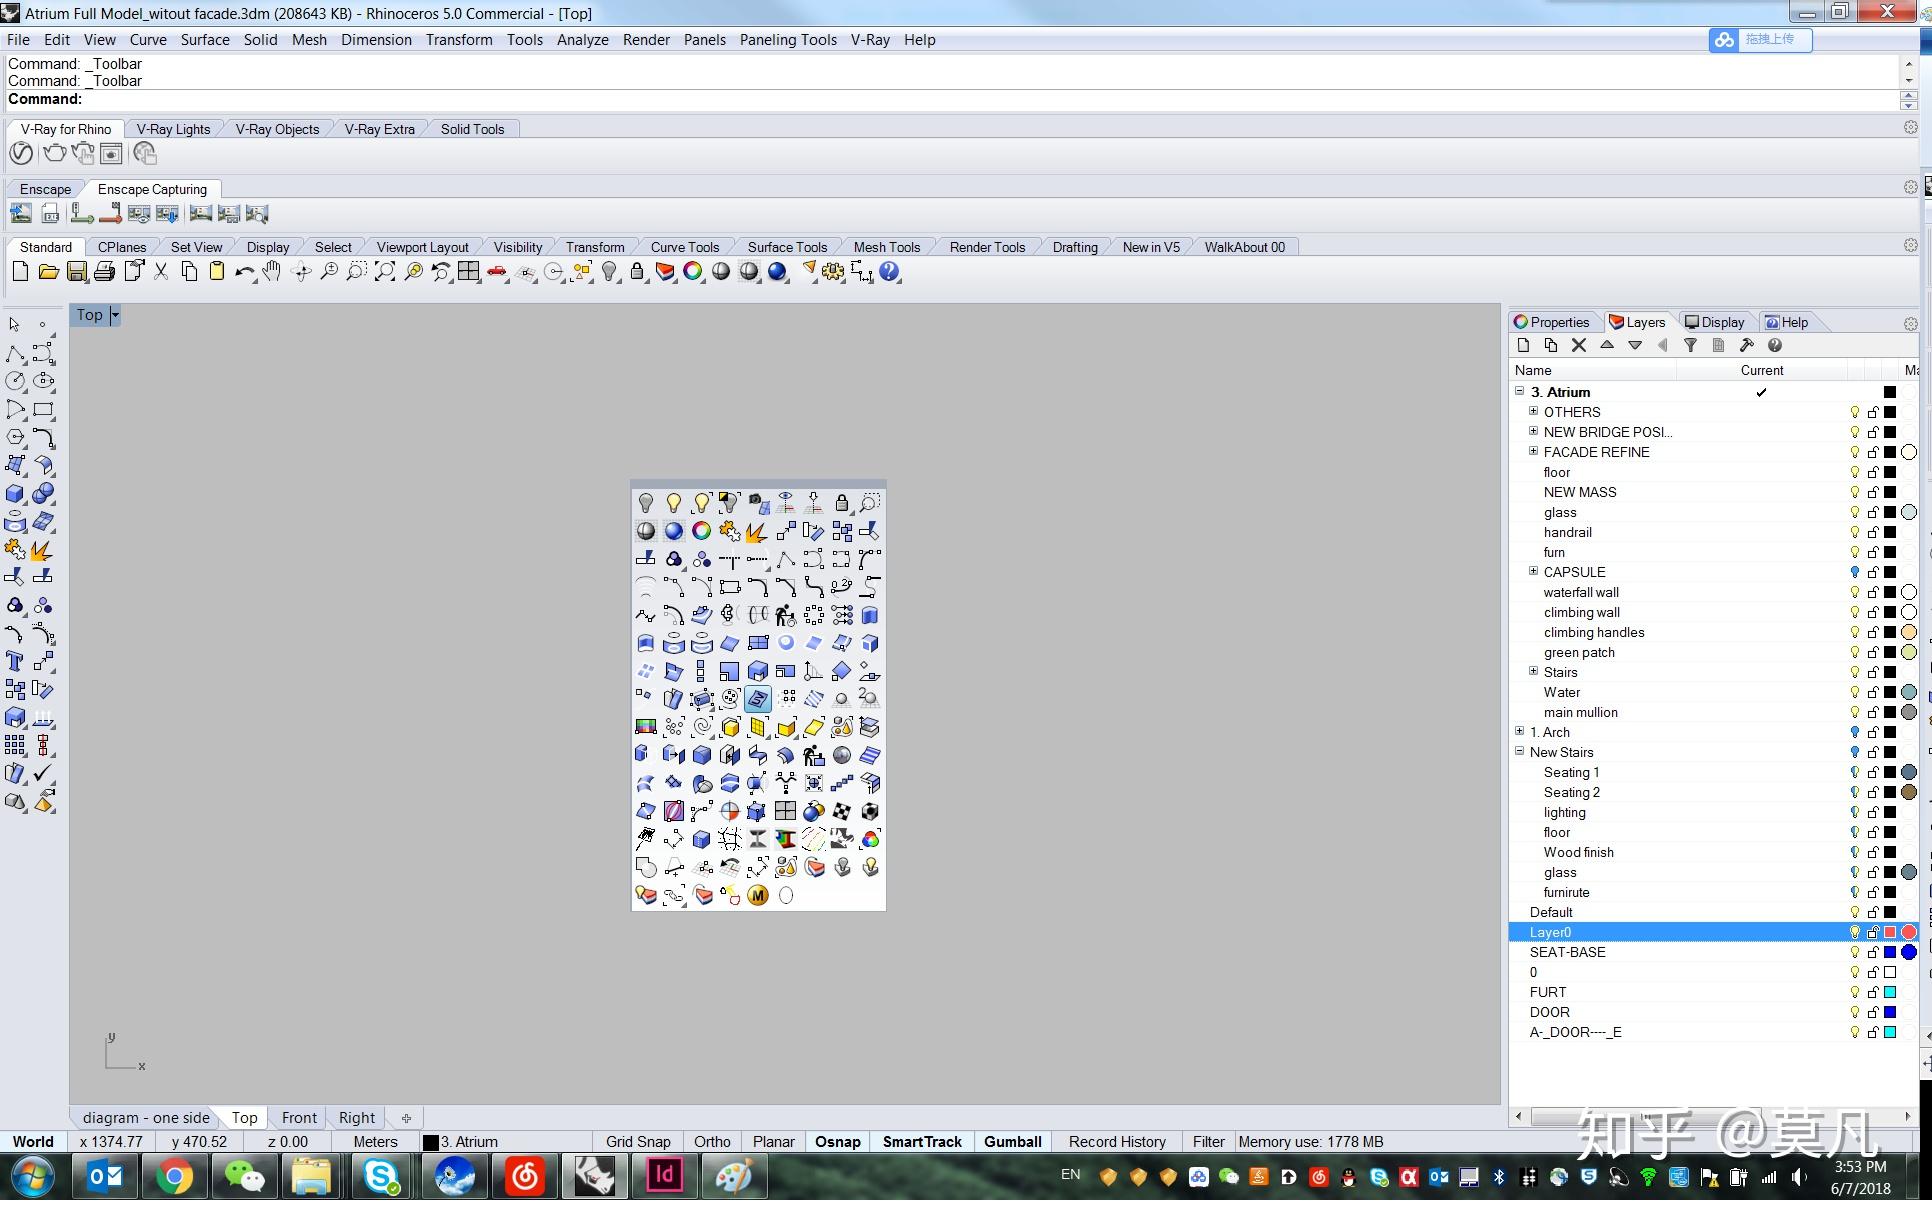The height and width of the screenshot is (1216, 1932).
Task: Open Chrome from the Windows taskbar
Action: (x=174, y=1177)
